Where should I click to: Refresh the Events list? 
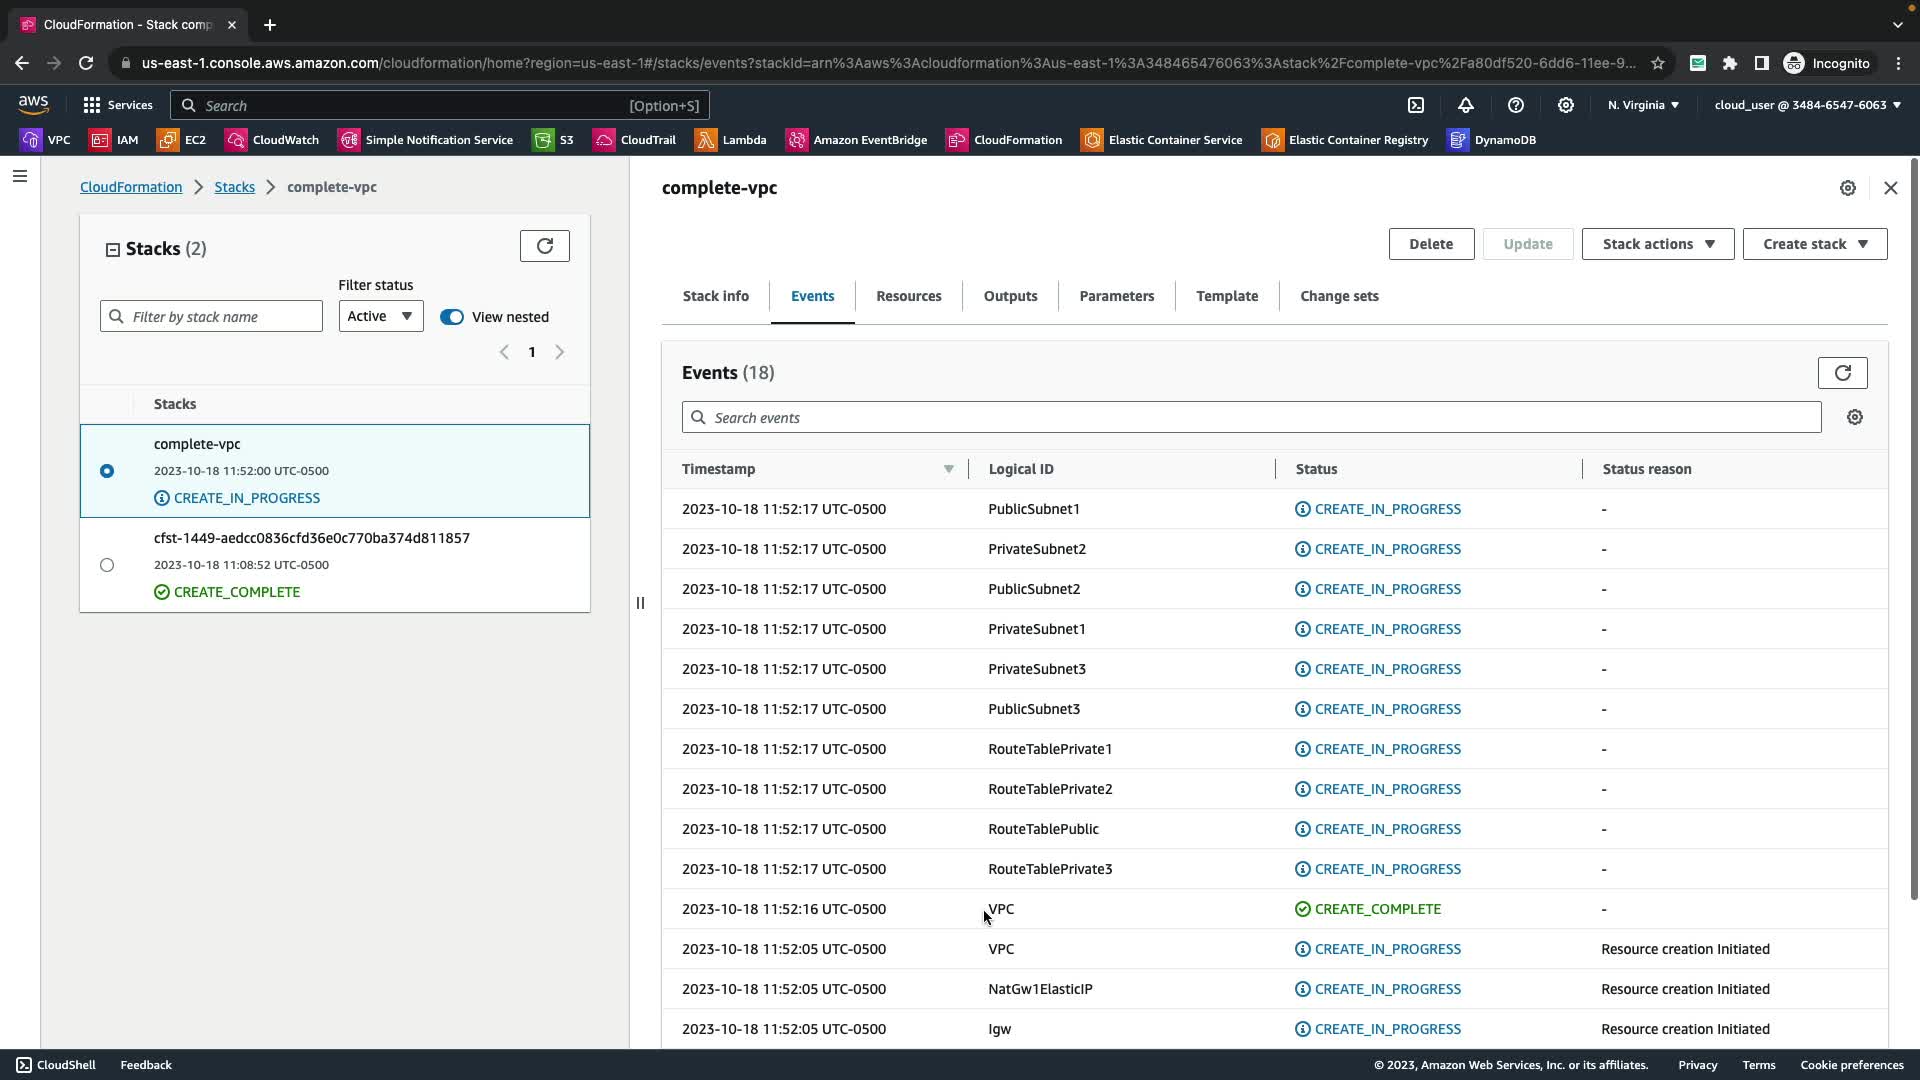point(1842,373)
